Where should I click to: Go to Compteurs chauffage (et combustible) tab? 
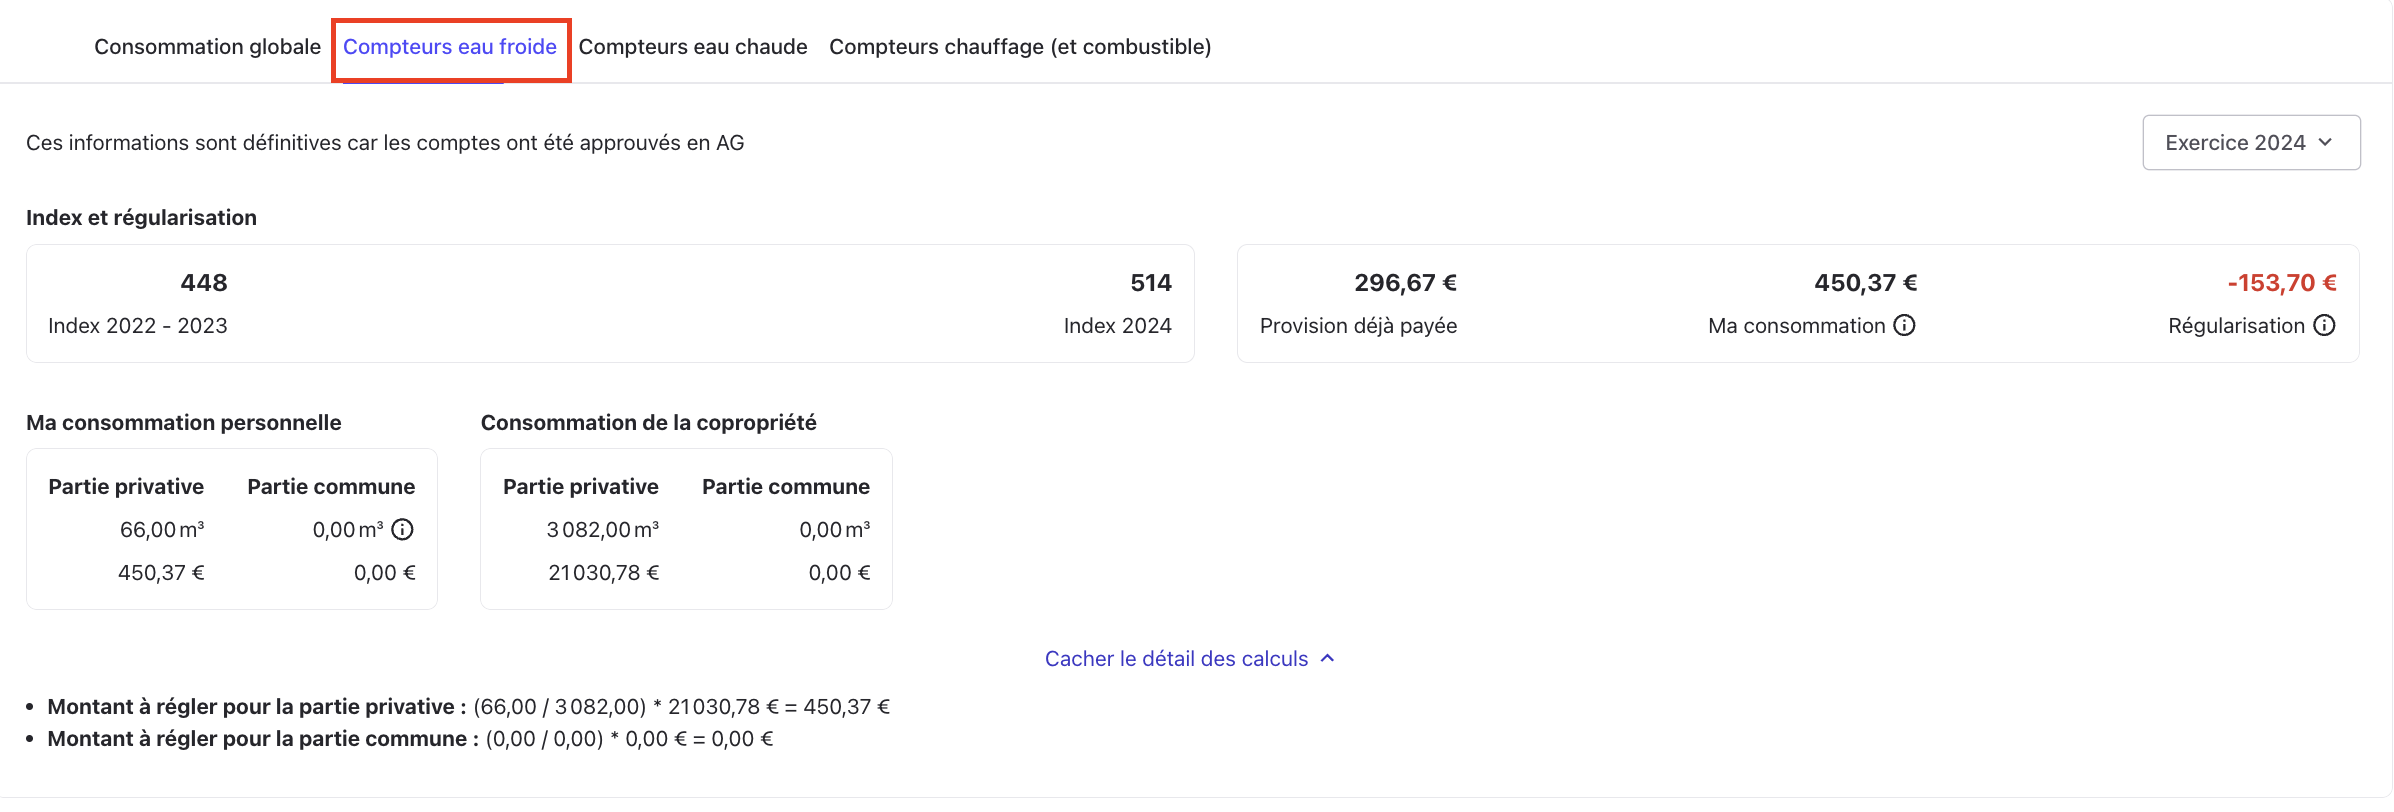1020,47
